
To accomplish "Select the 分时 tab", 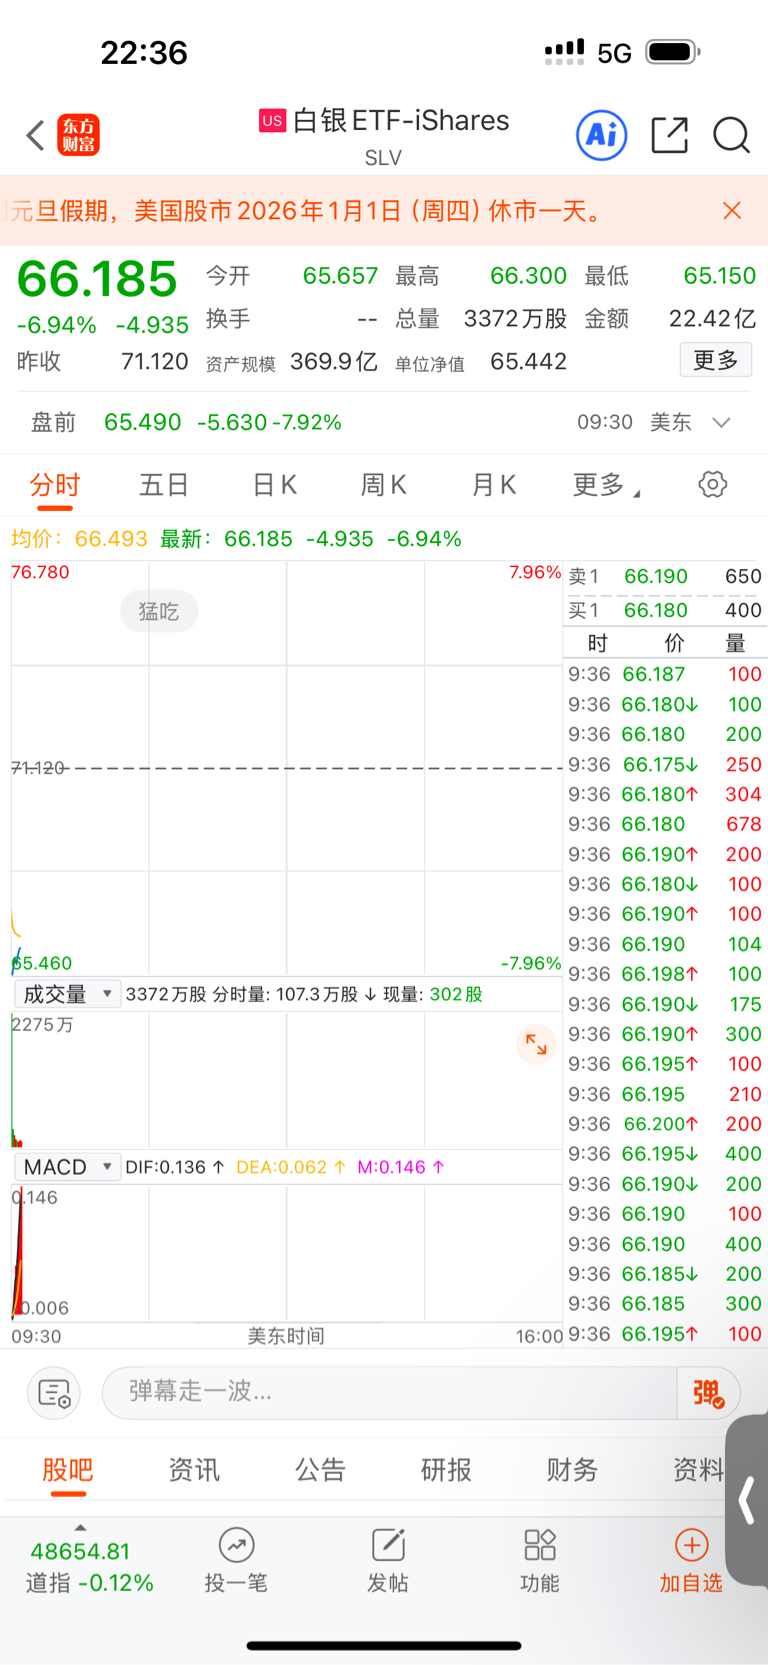I will [55, 486].
